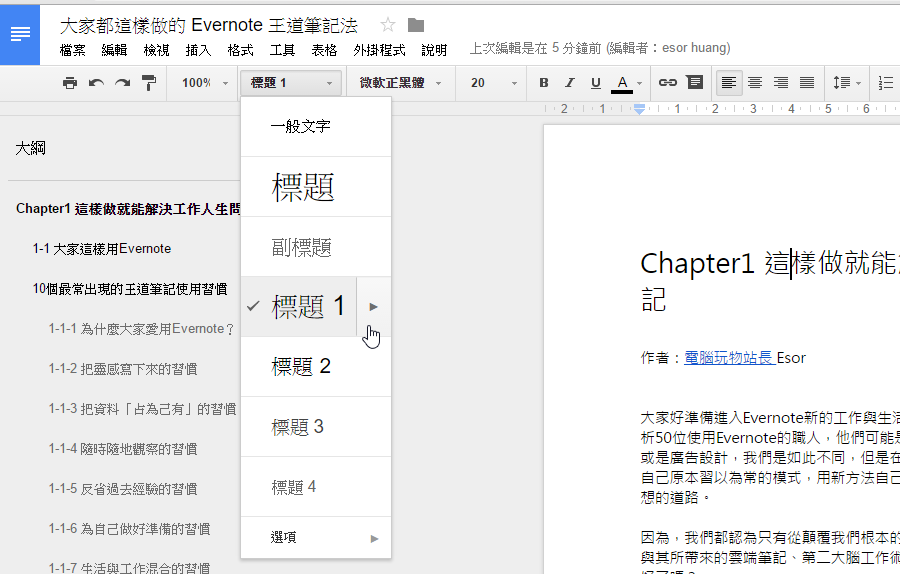Go to 10個最常出現的王道筆記使用習慣 outline entry
This screenshot has width=900, height=574.
tap(130, 289)
